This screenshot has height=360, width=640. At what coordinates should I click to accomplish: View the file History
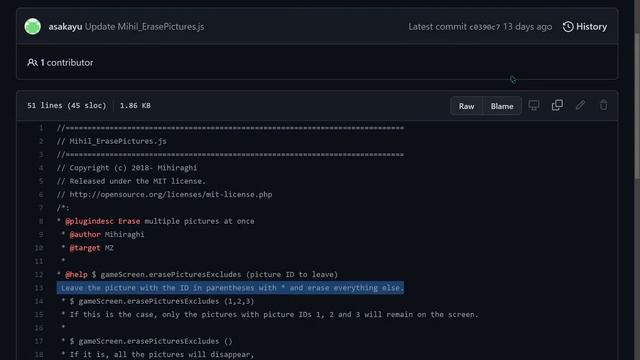pyautogui.click(x=585, y=27)
